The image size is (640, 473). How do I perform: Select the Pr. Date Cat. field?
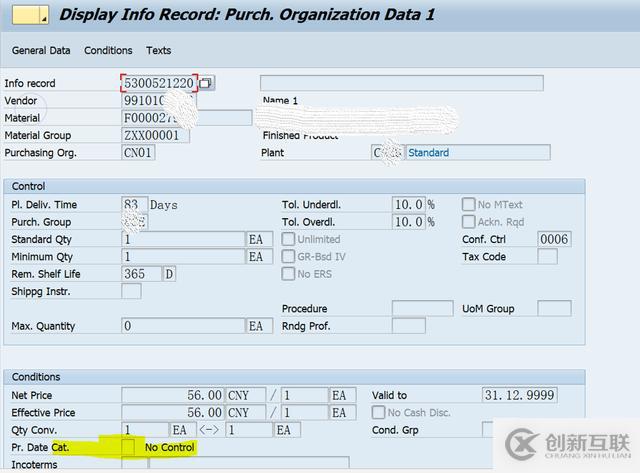128,447
